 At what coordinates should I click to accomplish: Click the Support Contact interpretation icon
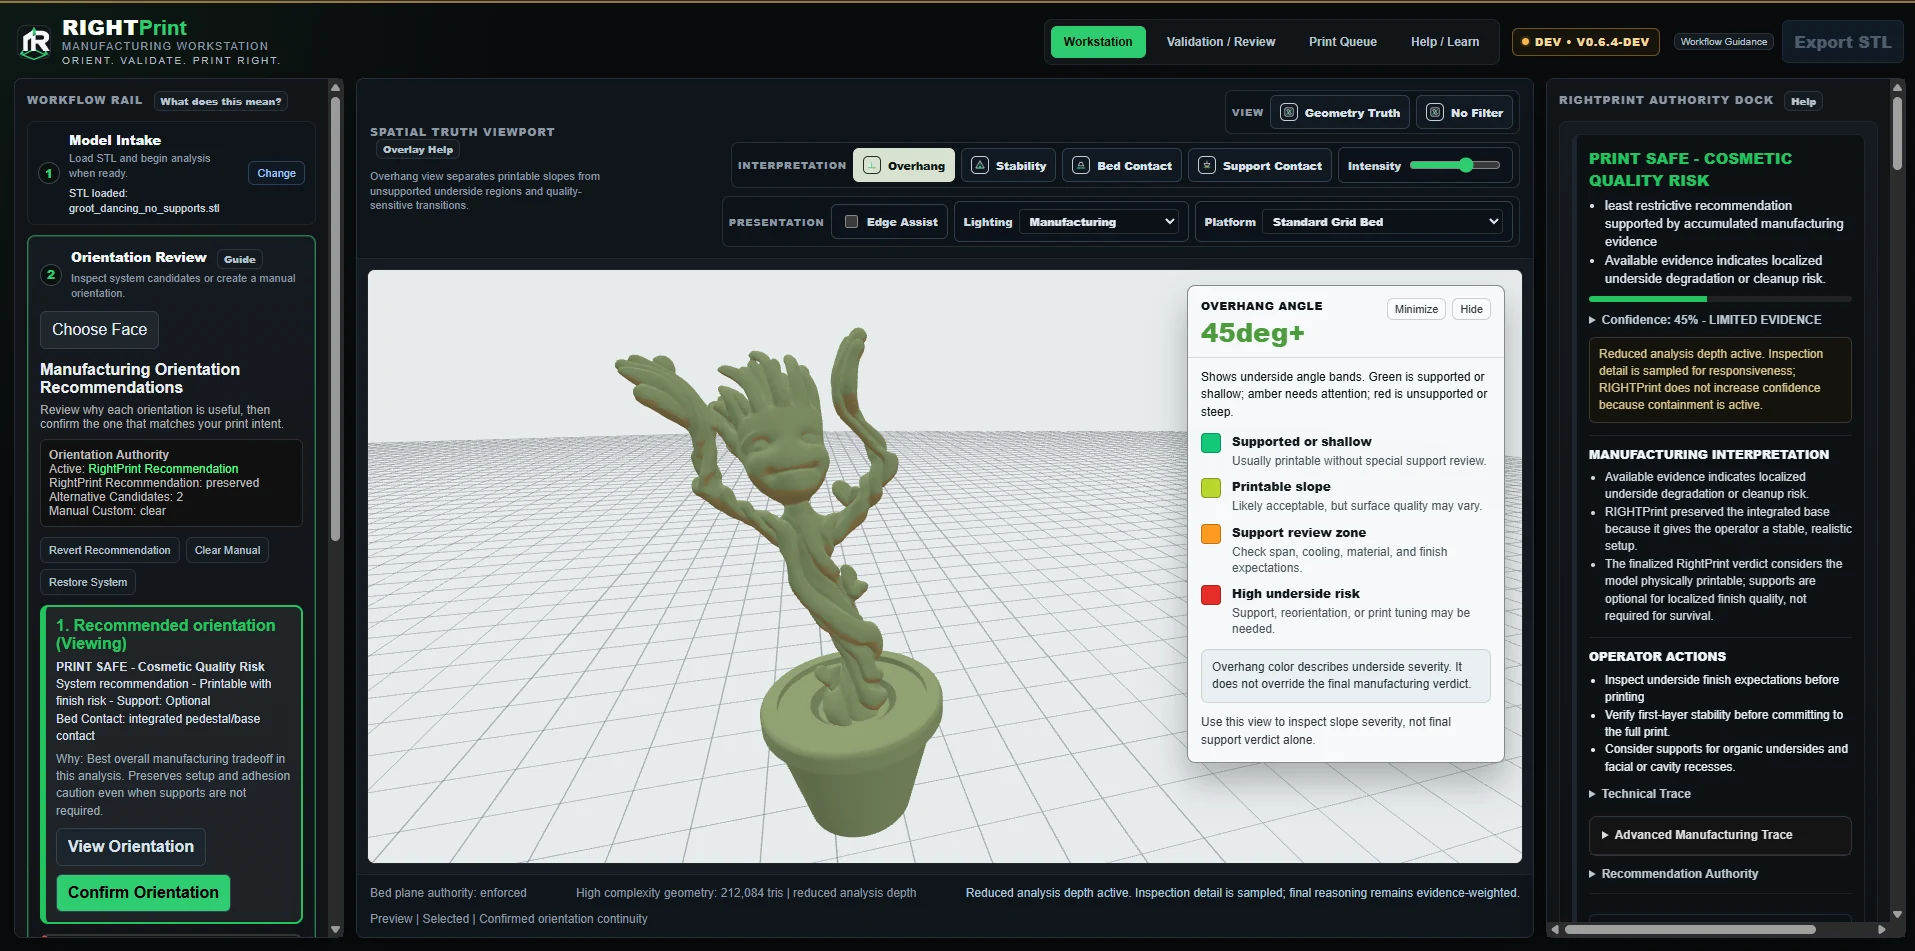pyautogui.click(x=1207, y=165)
